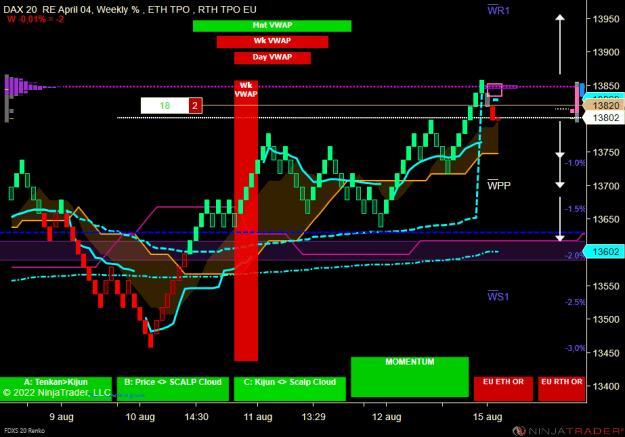Click the white up arrow near 13950
The image size is (625, 437).
(560, 44)
